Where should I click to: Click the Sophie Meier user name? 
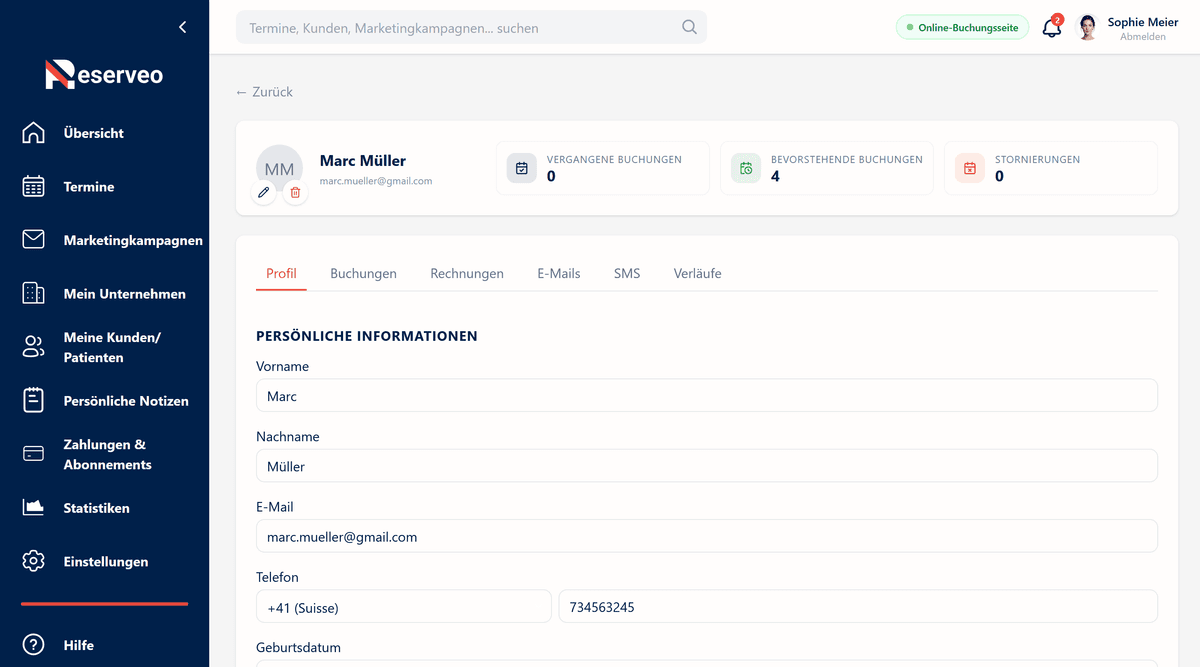1143,22
